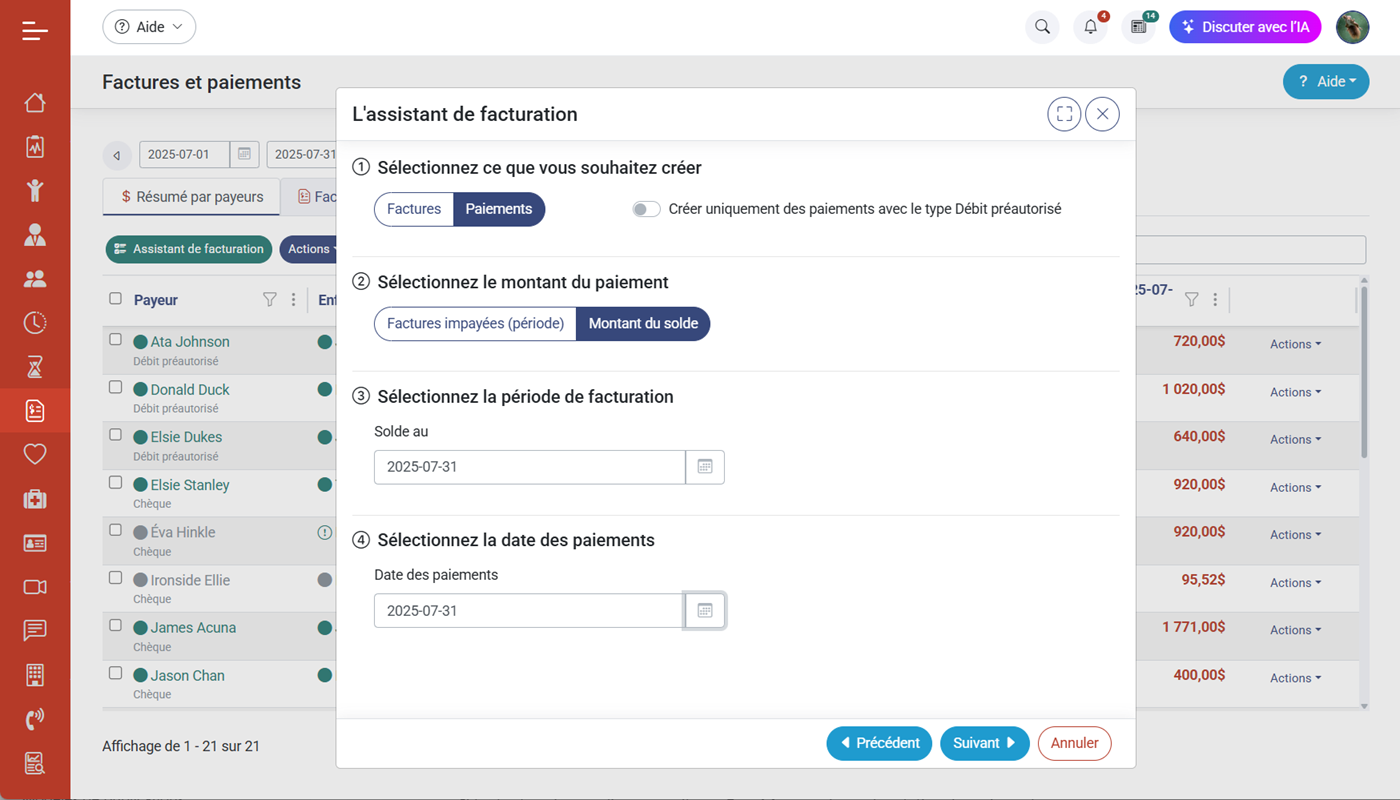
Task: Open the calendar icon with badge 14
Action: (x=1138, y=27)
